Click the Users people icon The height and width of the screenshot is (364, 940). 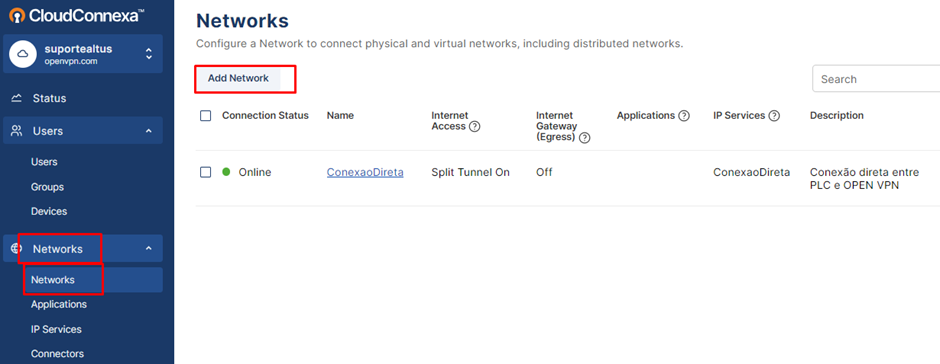click(17, 131)
